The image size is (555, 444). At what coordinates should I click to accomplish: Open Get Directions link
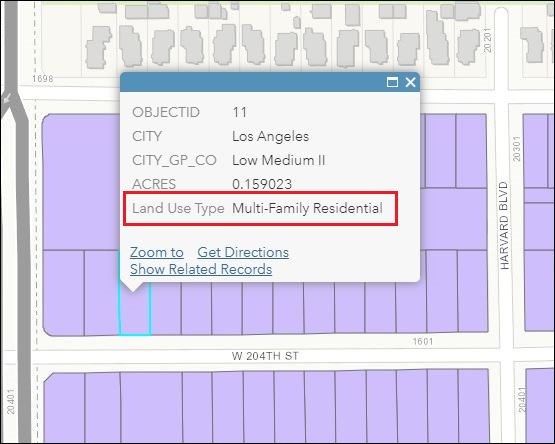[243, 252]
